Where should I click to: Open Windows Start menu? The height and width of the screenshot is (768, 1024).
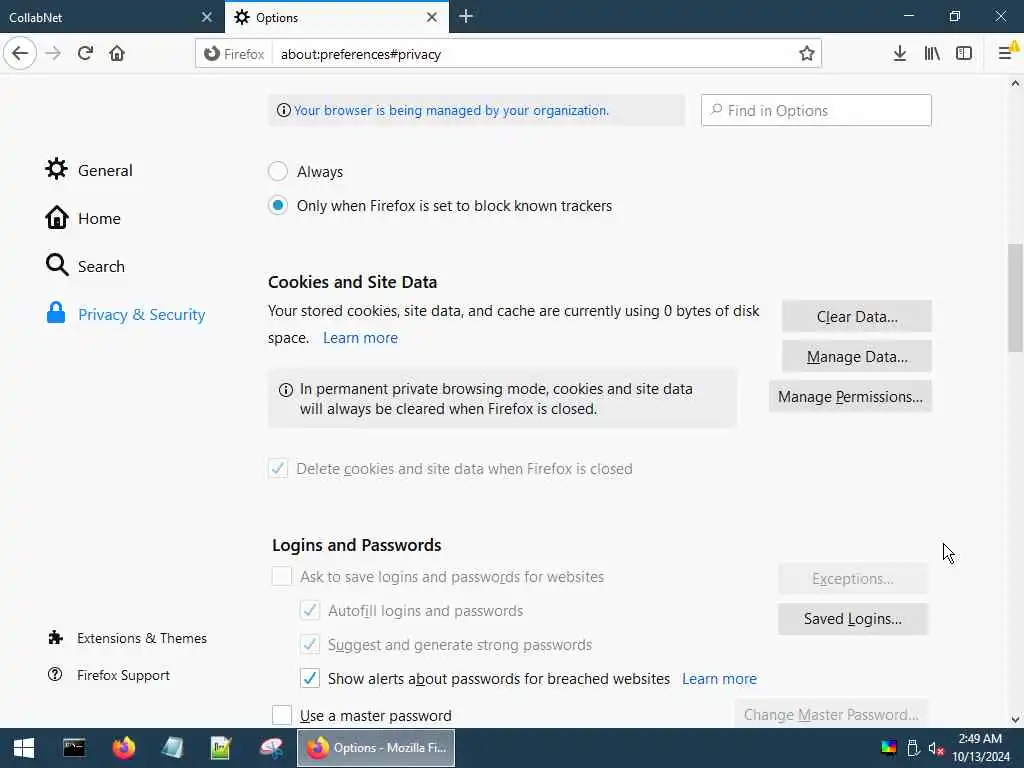24,748
